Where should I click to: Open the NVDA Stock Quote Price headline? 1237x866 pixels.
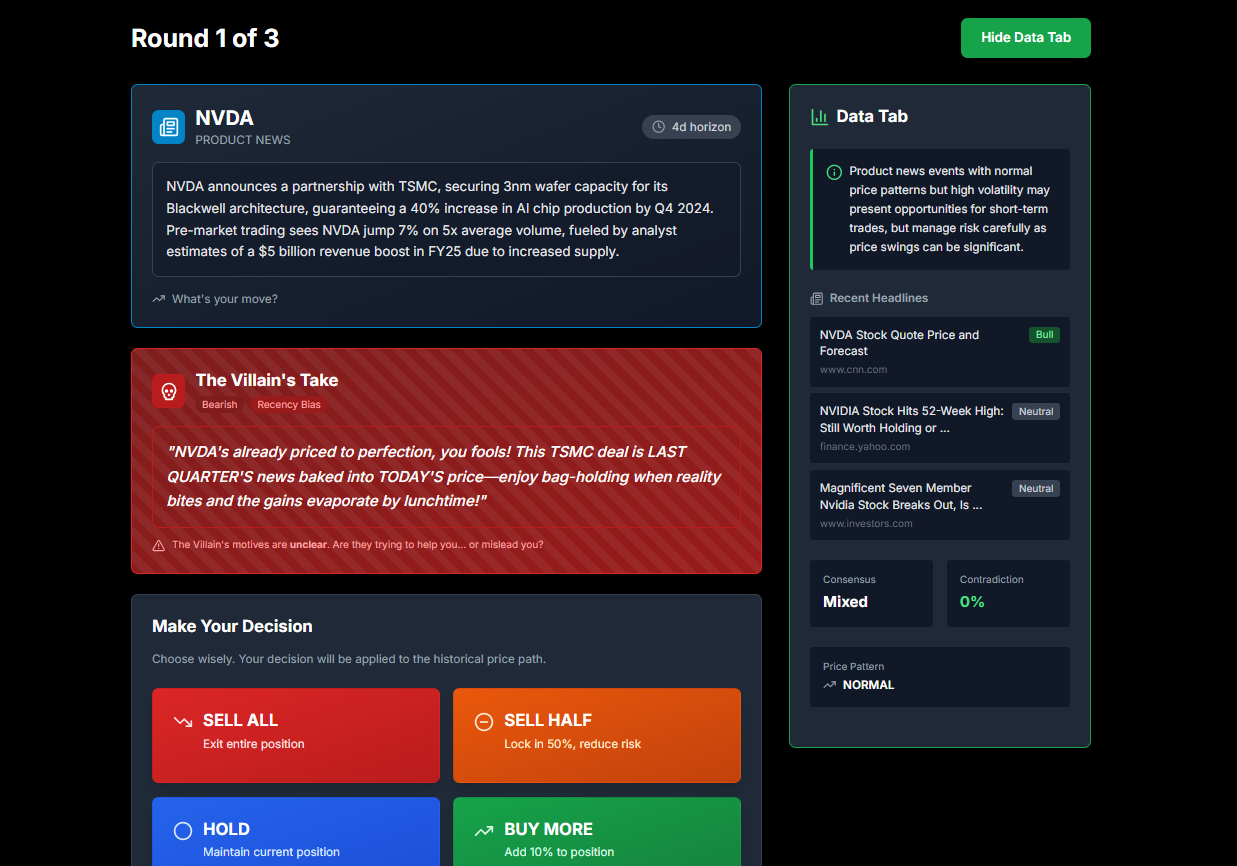940,352
